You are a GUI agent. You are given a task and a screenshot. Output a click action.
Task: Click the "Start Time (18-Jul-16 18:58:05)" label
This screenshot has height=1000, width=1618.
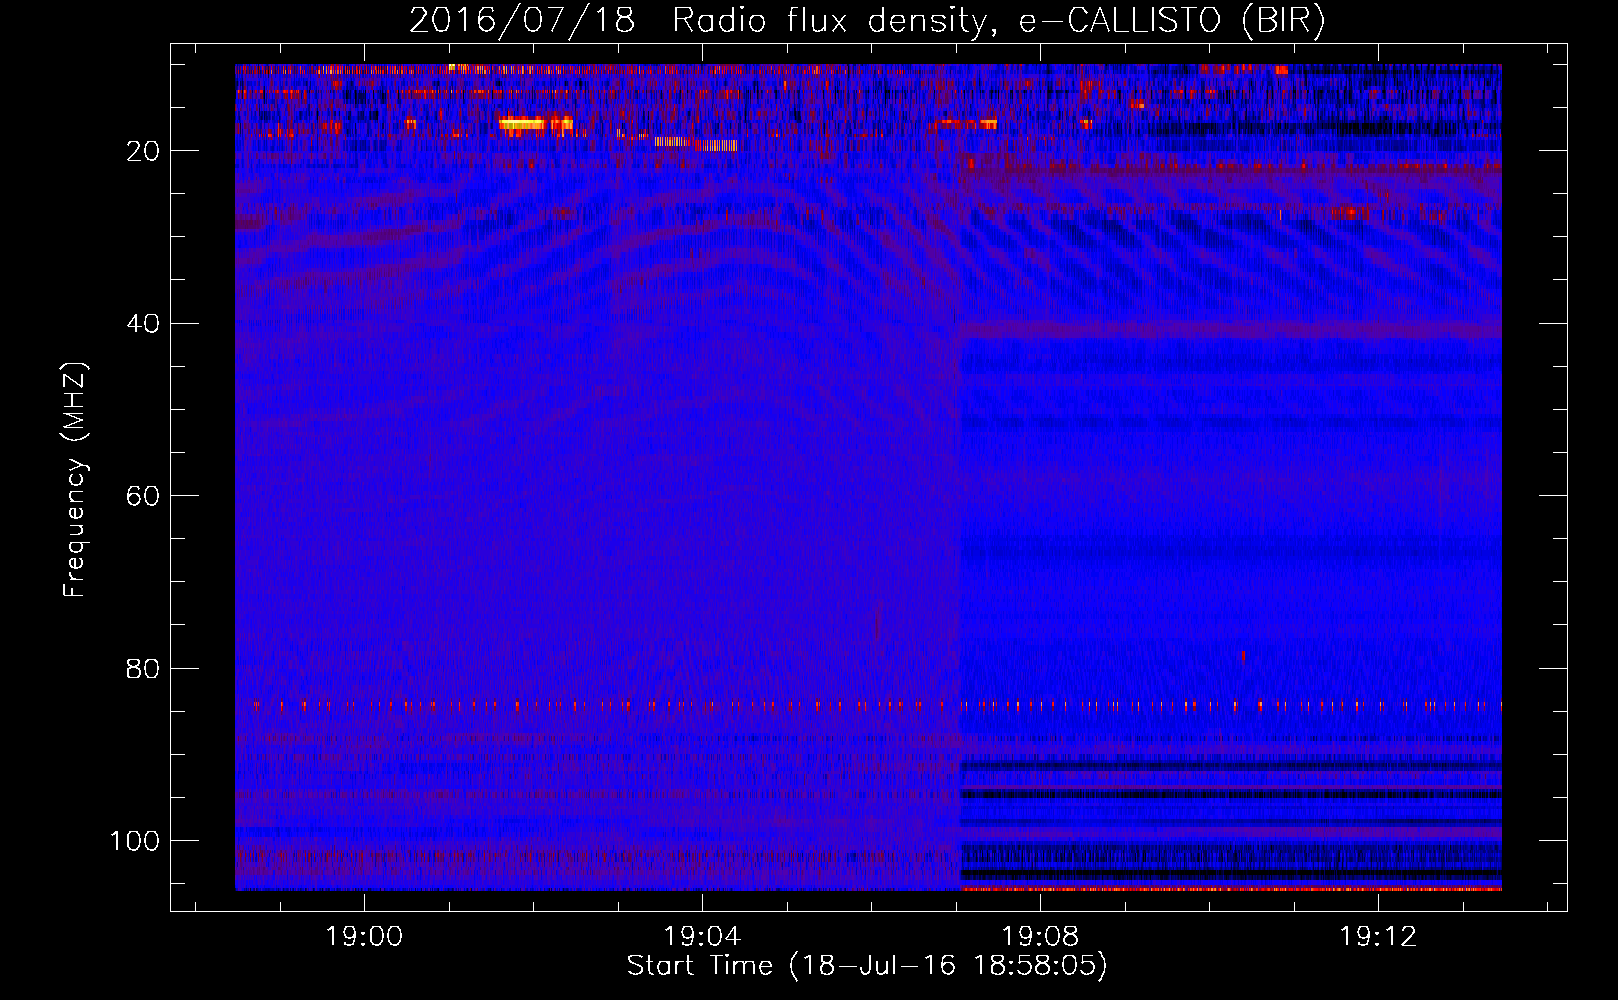pyautogui.click(x=867, y=966)
